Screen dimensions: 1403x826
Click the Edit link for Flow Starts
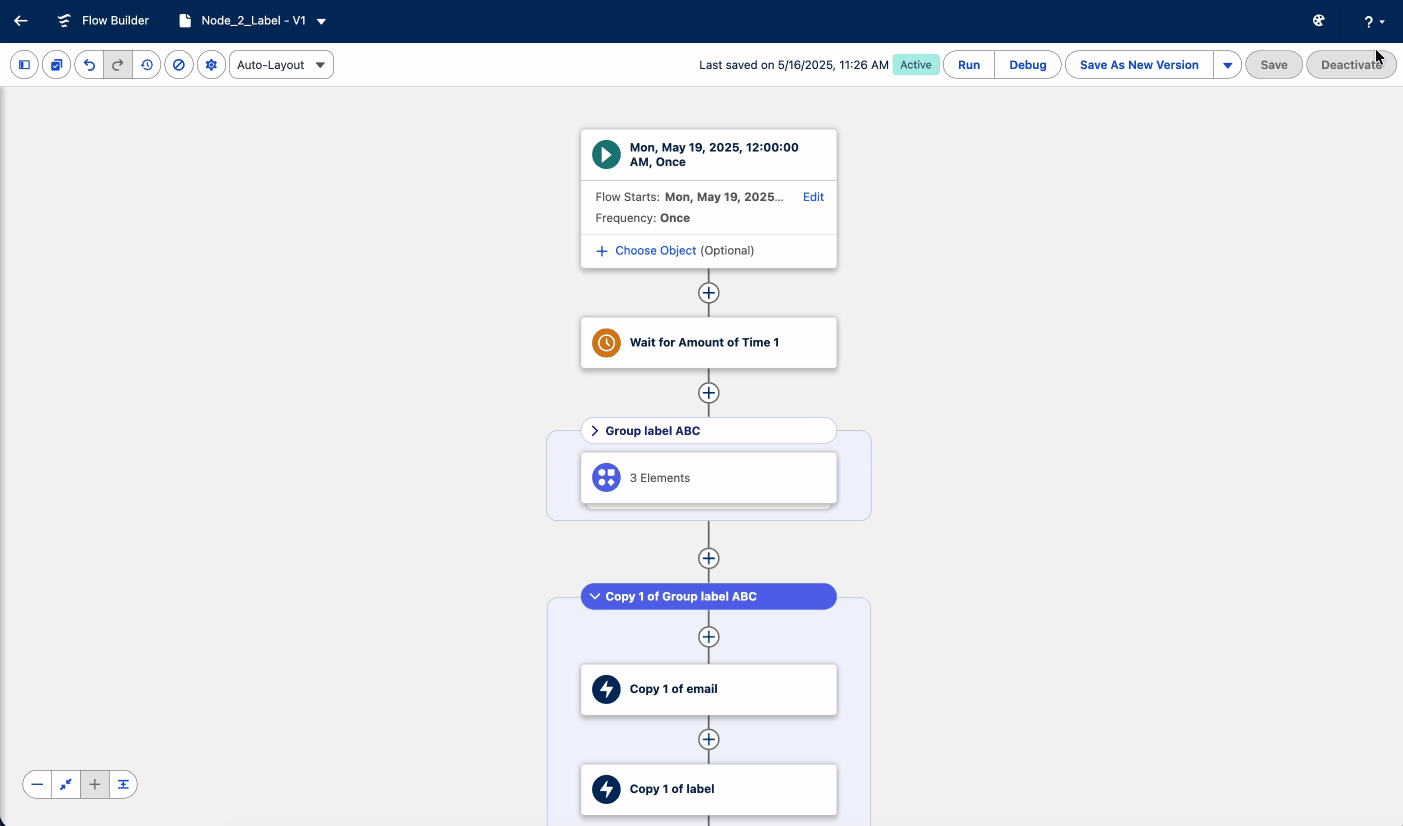[x=813, y=197]
